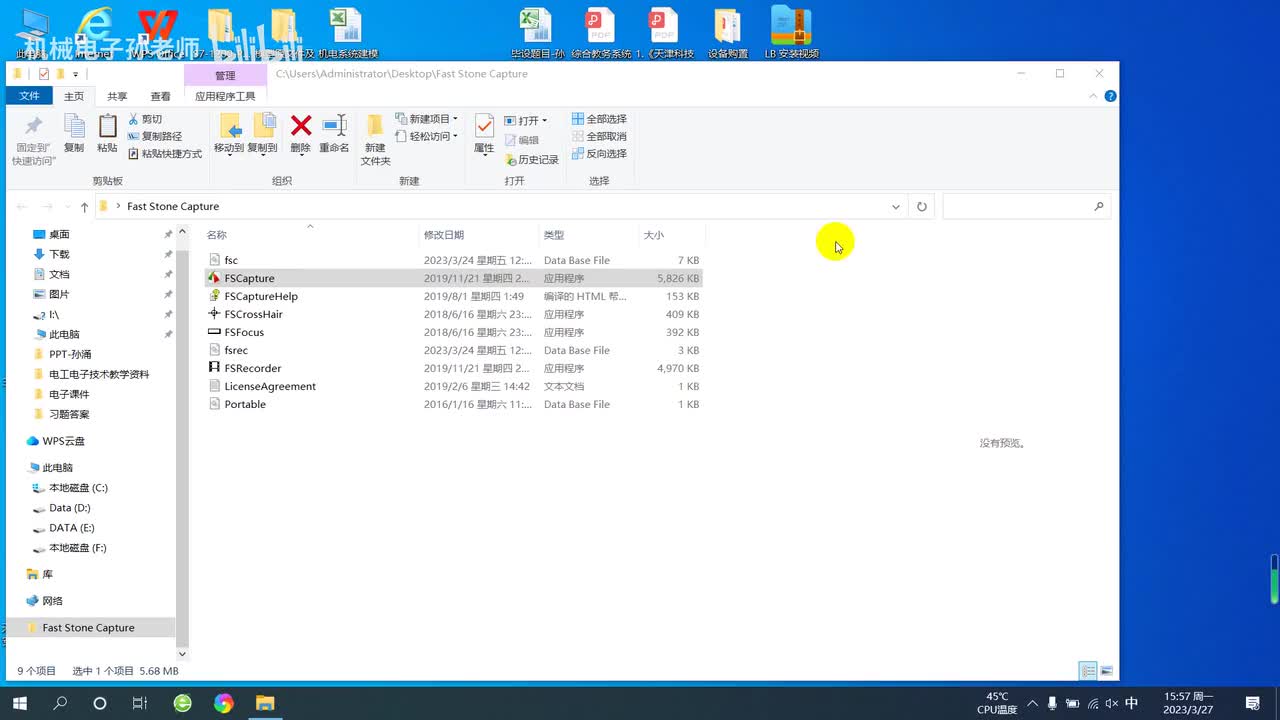Click the quick access toolbar properties icon

click(x=43, y=74)
